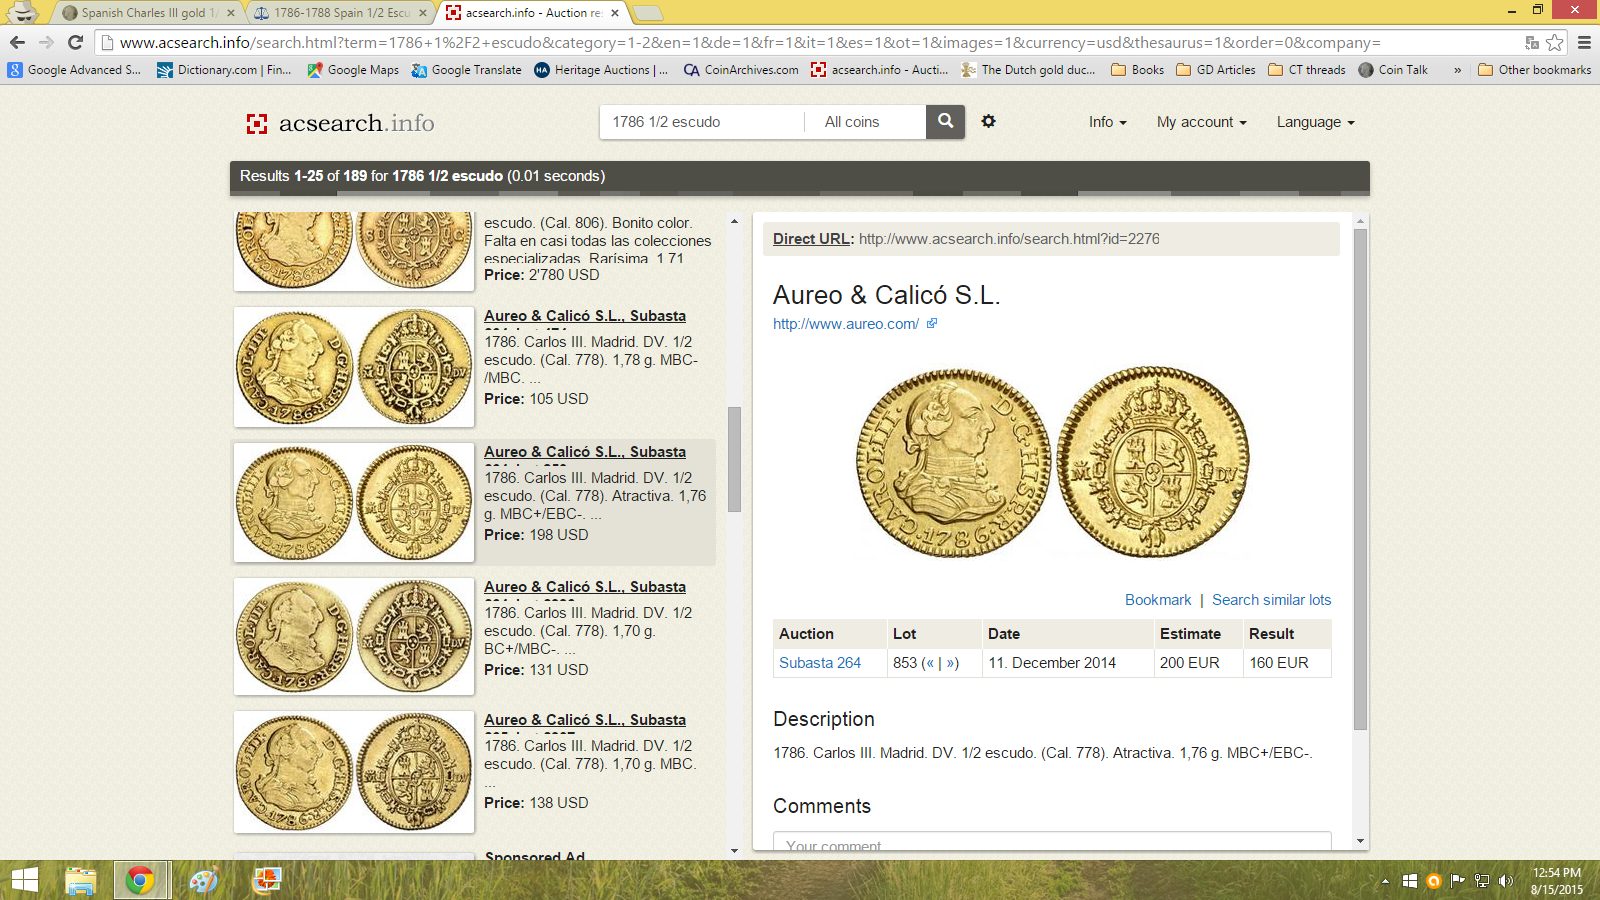This screenshot has width=1600, height=900.
Task: Open the Subasta 264 auction link
Action: point(820,663)
